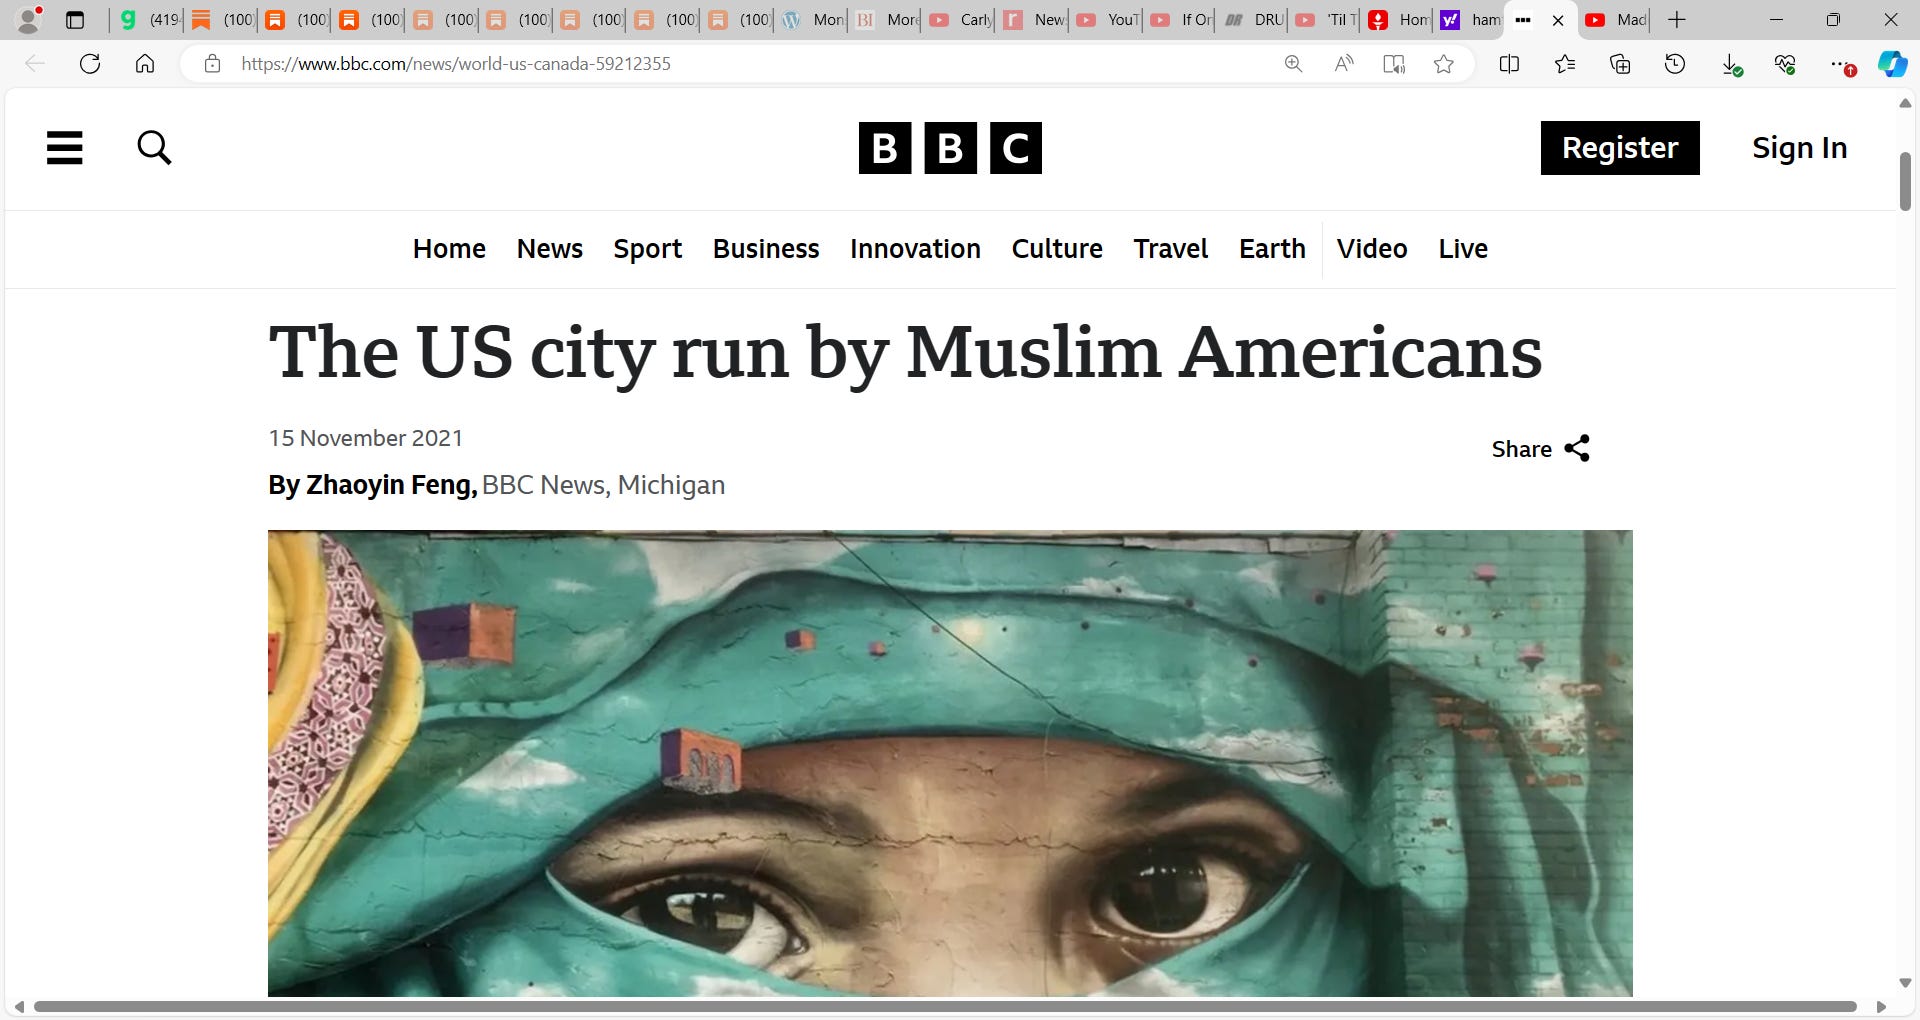Click the author name 'Zhaoyin Feng'
This screenshot has height=1020, width=1920.
coord(391,485)
